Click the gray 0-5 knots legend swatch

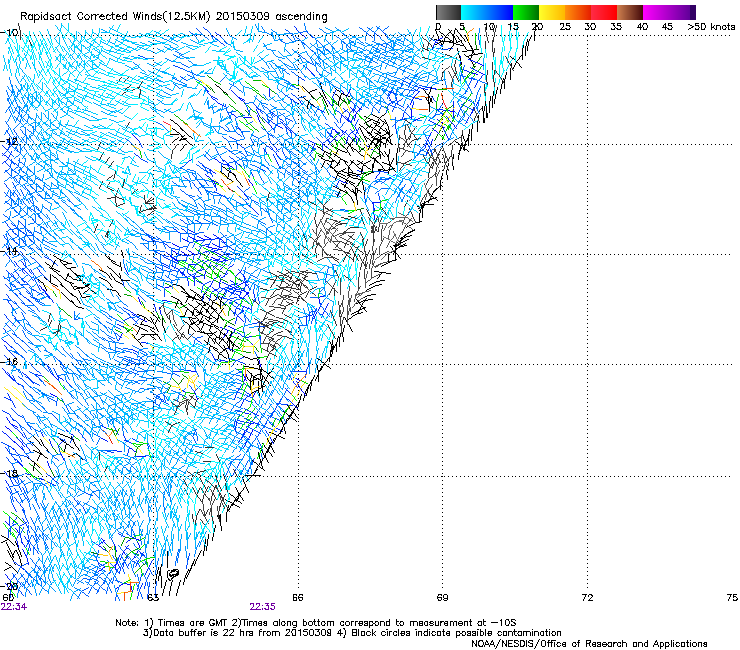pos(448,12)
